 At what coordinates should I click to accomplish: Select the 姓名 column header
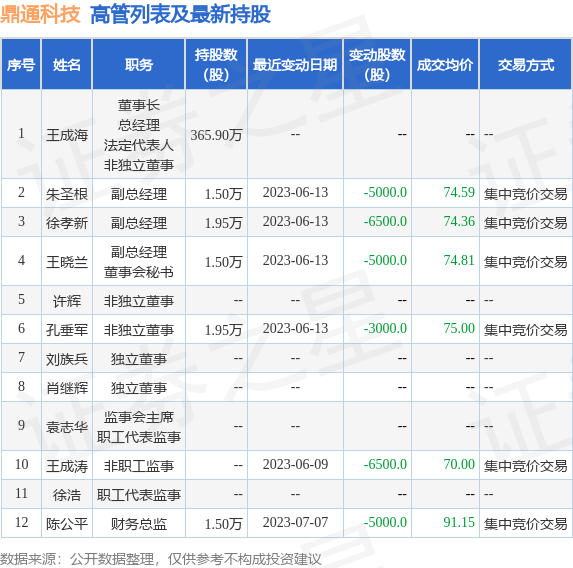tap(67, 65)
